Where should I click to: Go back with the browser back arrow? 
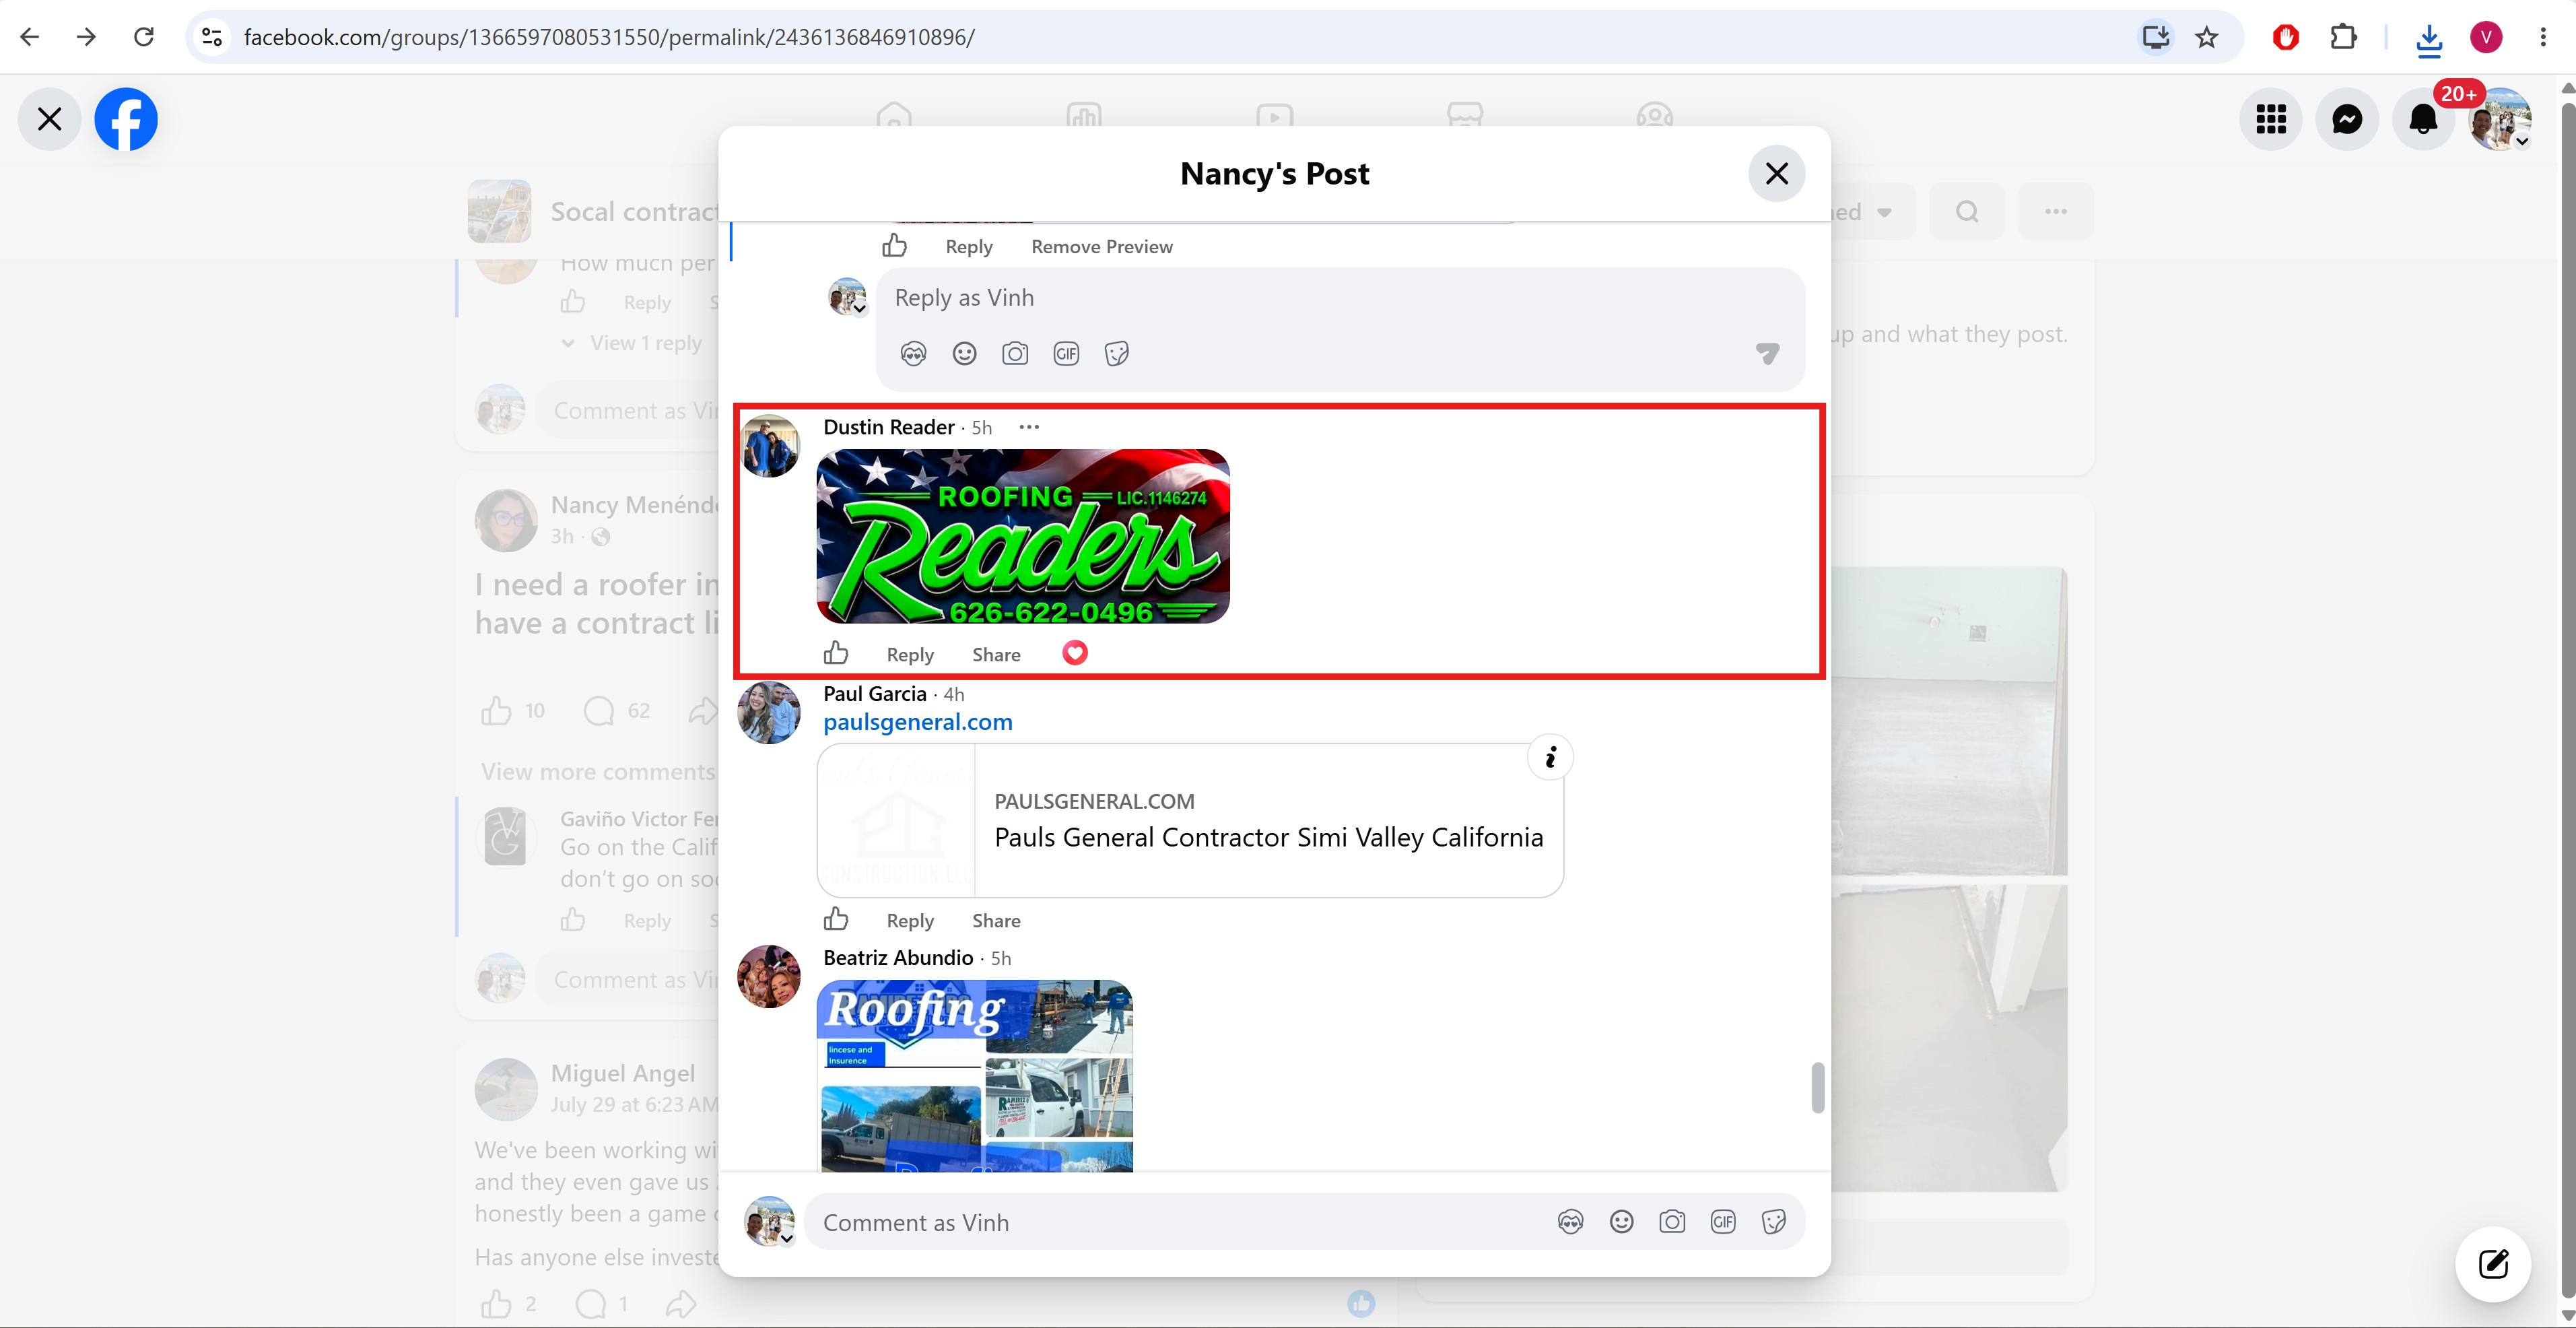(x=30, y=37)
